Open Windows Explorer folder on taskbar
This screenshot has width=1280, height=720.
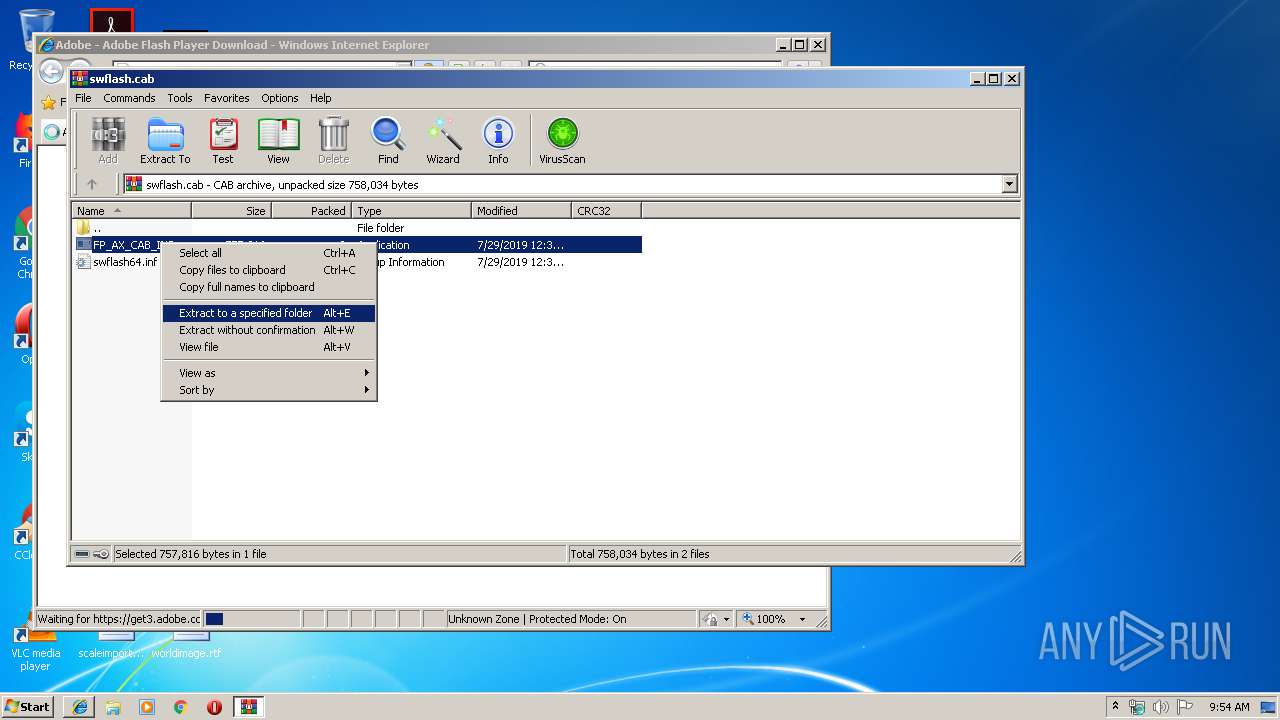click(x=113, y=707)
